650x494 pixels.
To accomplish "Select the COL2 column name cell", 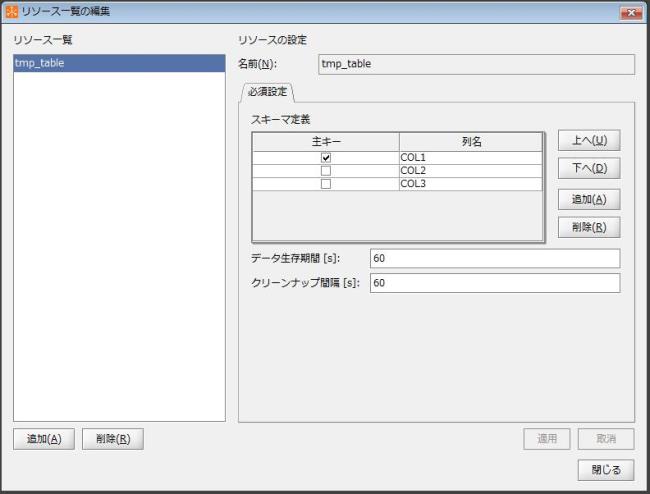I will (x=470, y=171).
